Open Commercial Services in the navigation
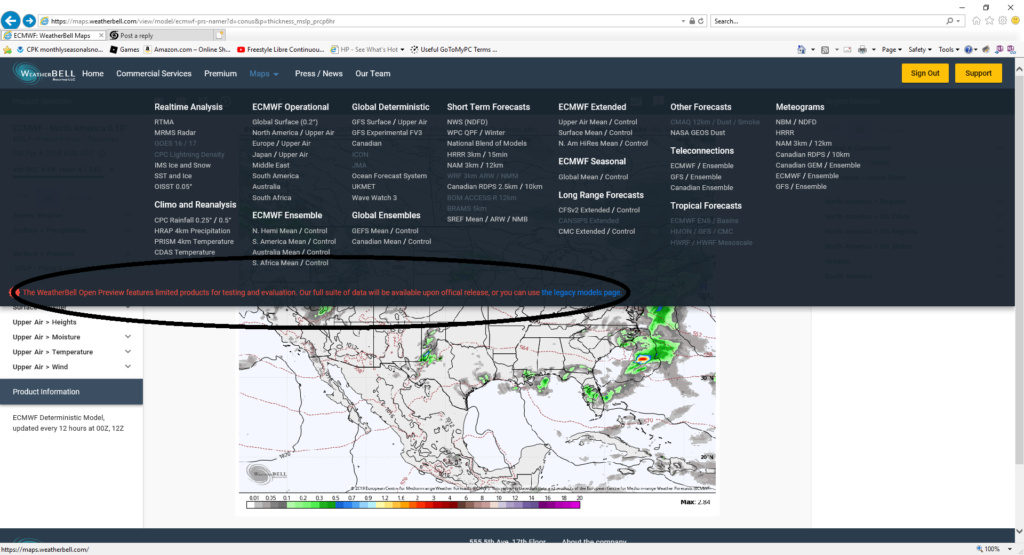The image size is (1024, 555). click(x=153, y=74)
